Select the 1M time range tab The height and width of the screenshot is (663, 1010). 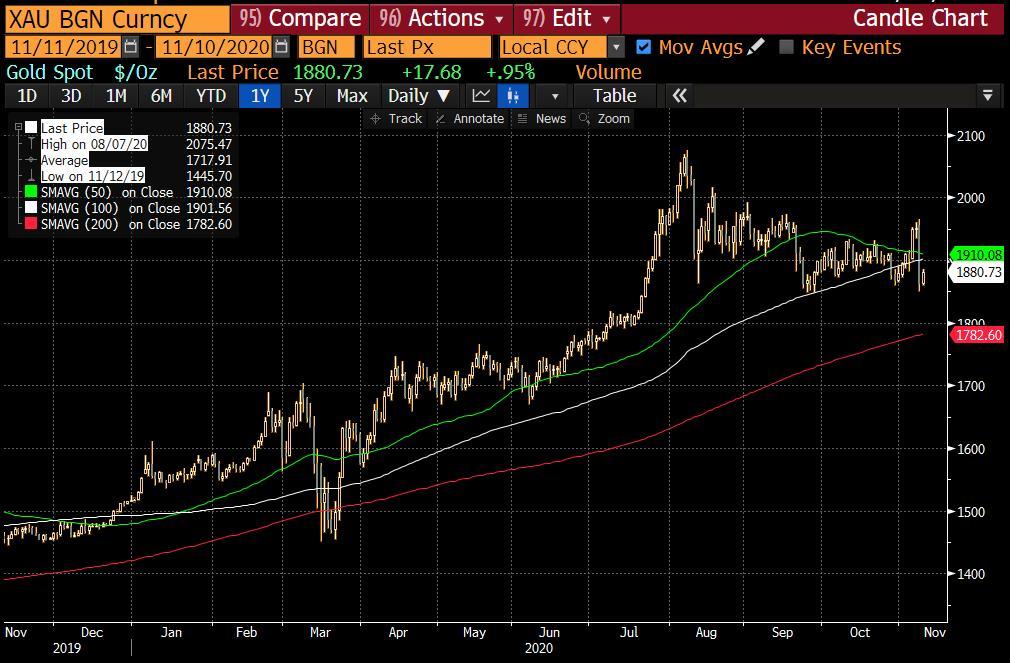pos(116,96)
